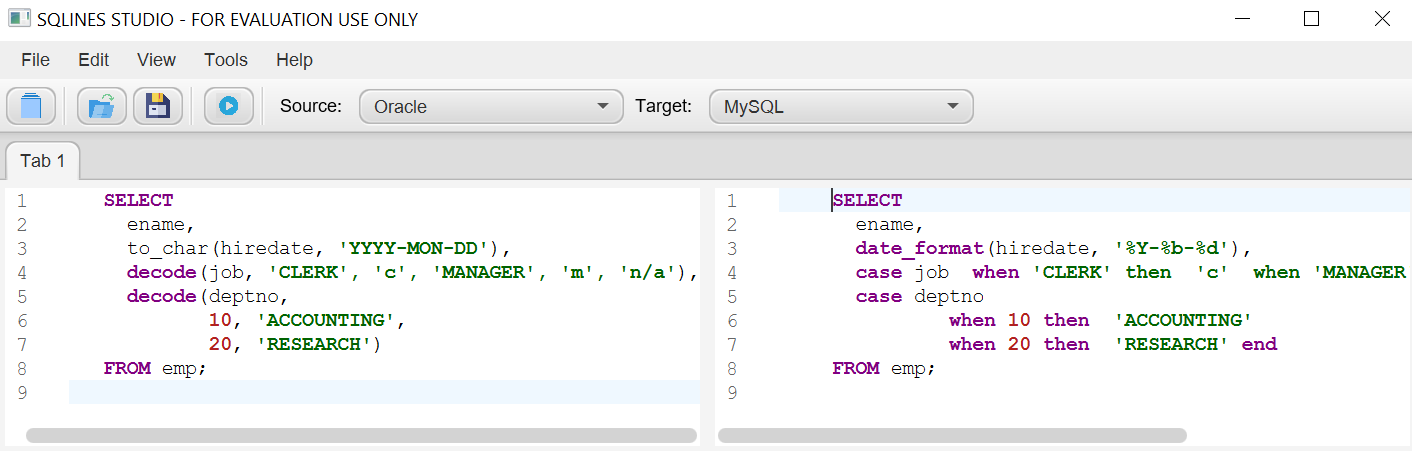The width and height of the screenshot is (1412, 451).
Task: Open the Source database dropdown
Action: coord(491,106)
